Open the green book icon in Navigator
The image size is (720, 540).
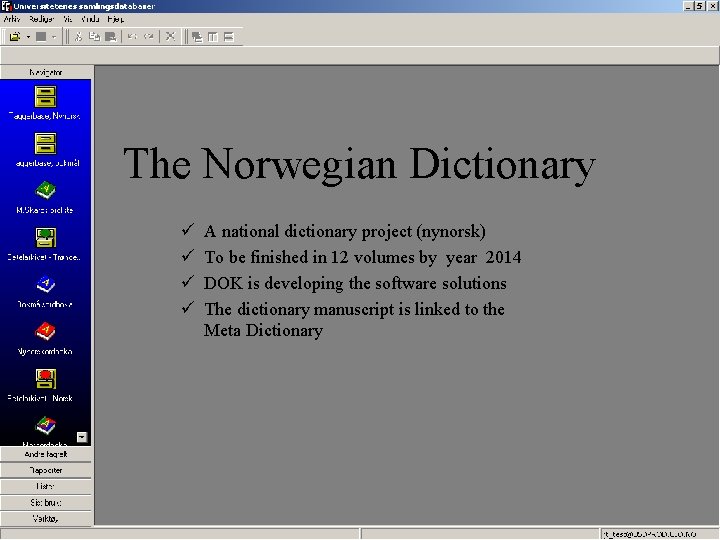(x=45, y=190)
